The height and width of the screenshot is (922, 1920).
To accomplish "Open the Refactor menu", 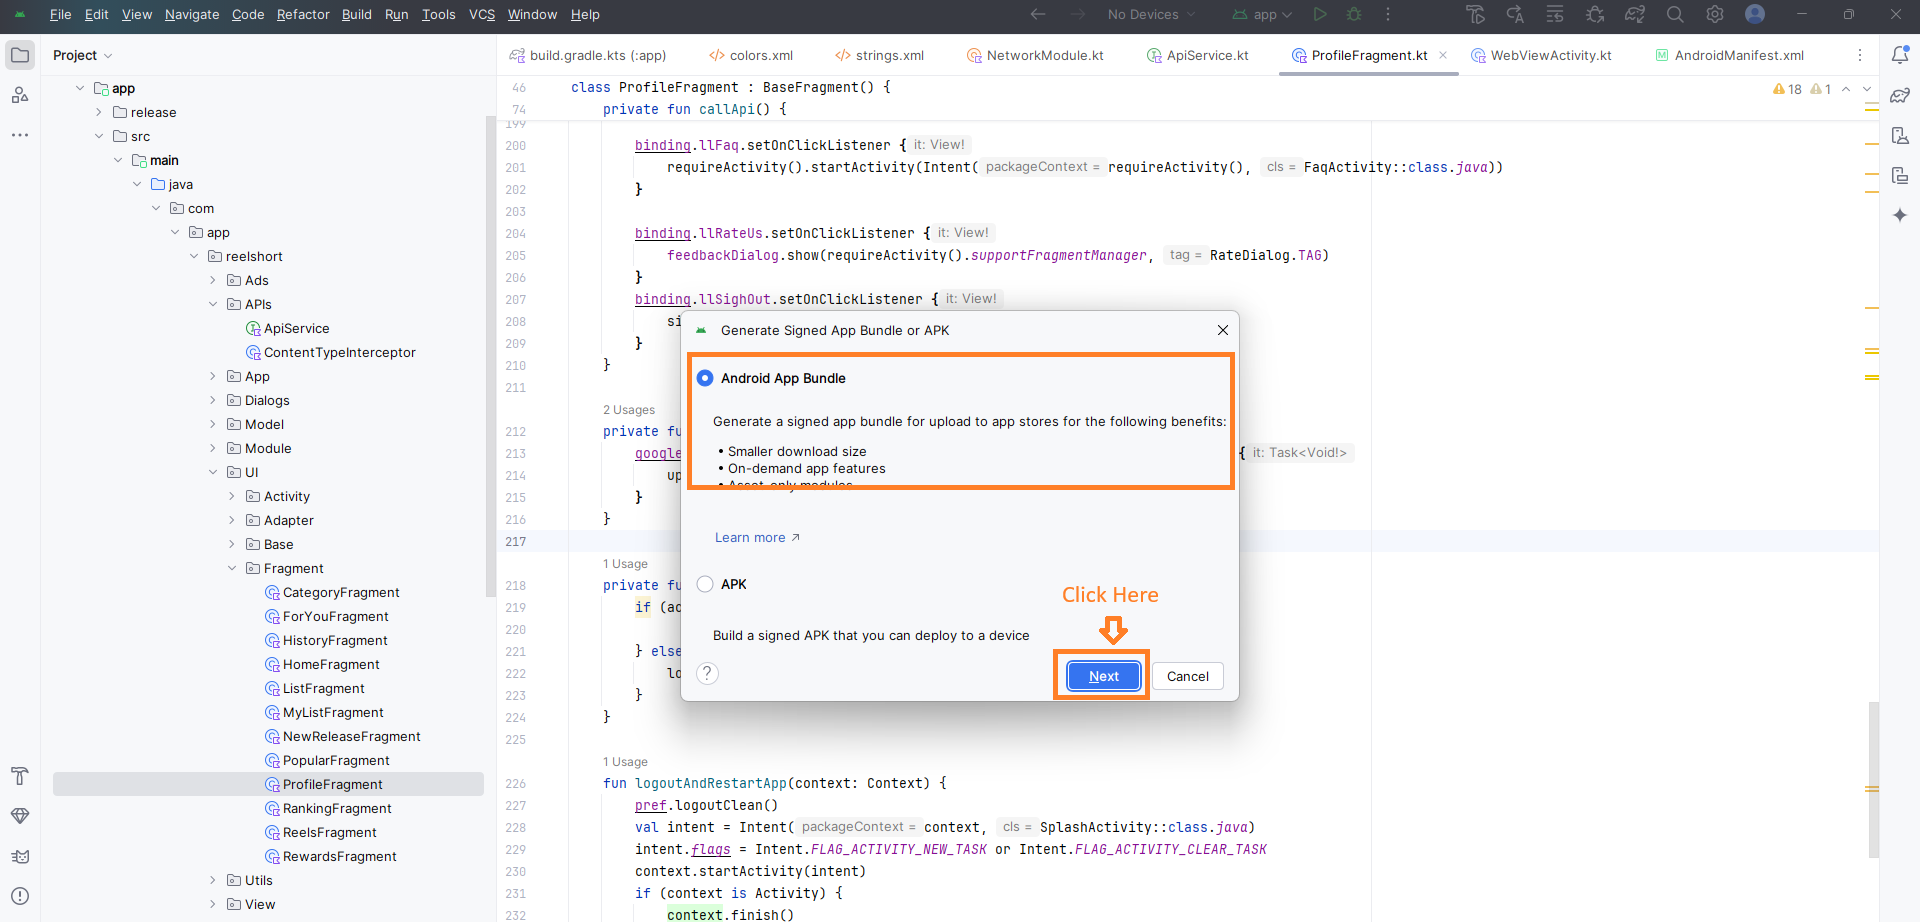I will 303,14.
